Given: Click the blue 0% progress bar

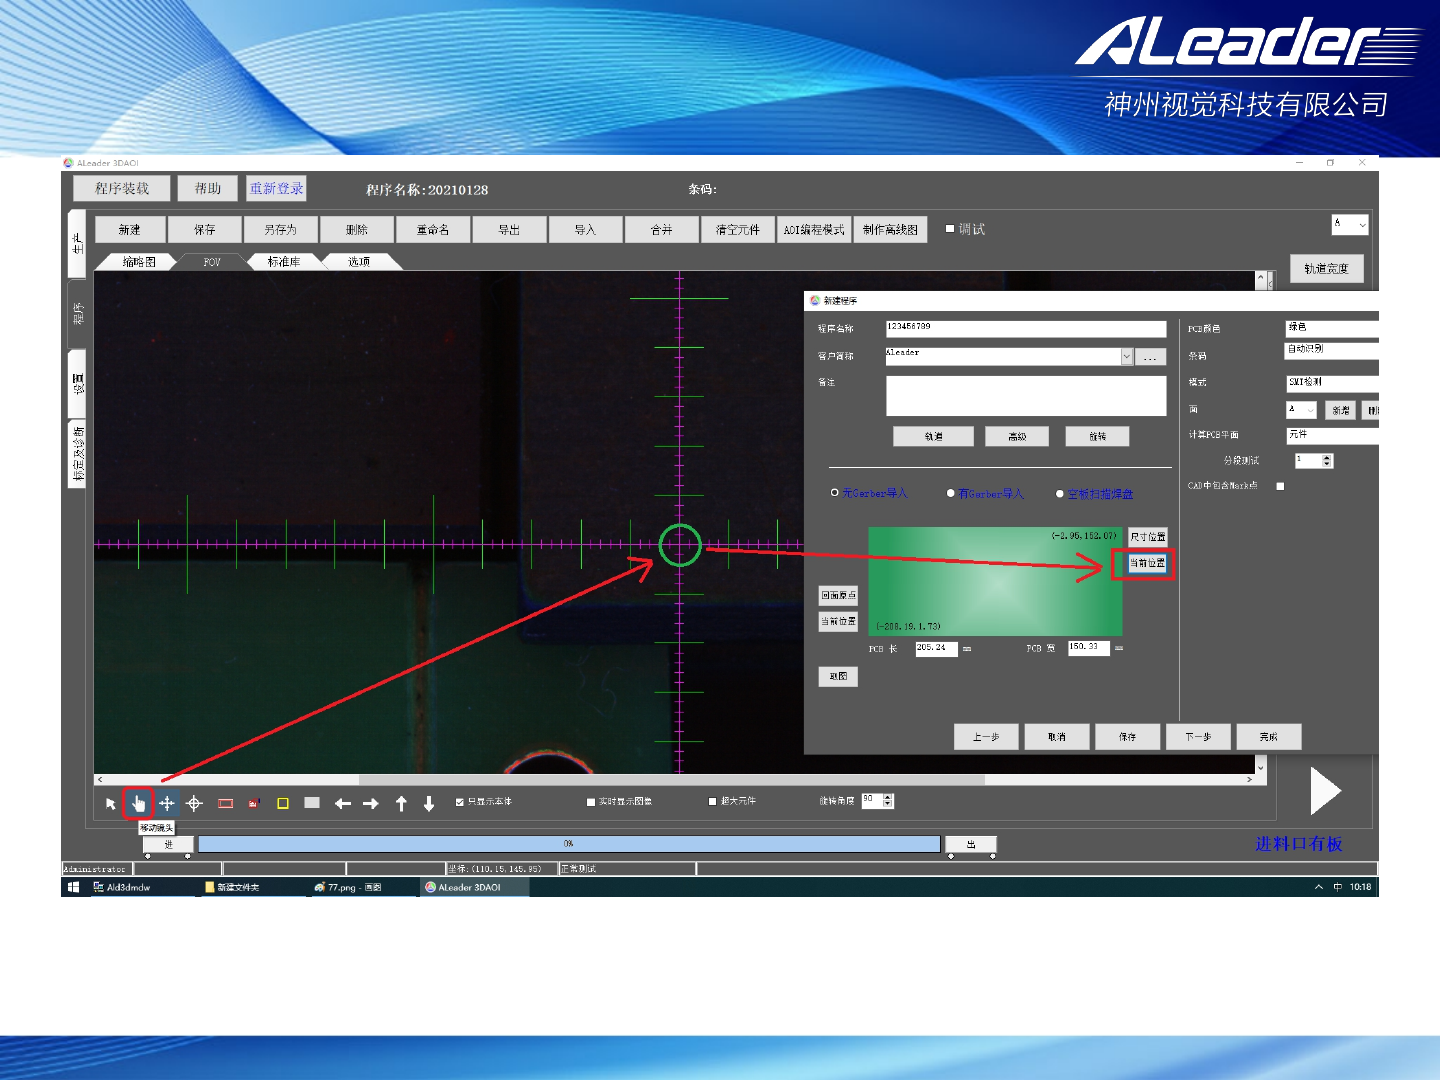Looking at the screenshot, I should pos(569,844).
